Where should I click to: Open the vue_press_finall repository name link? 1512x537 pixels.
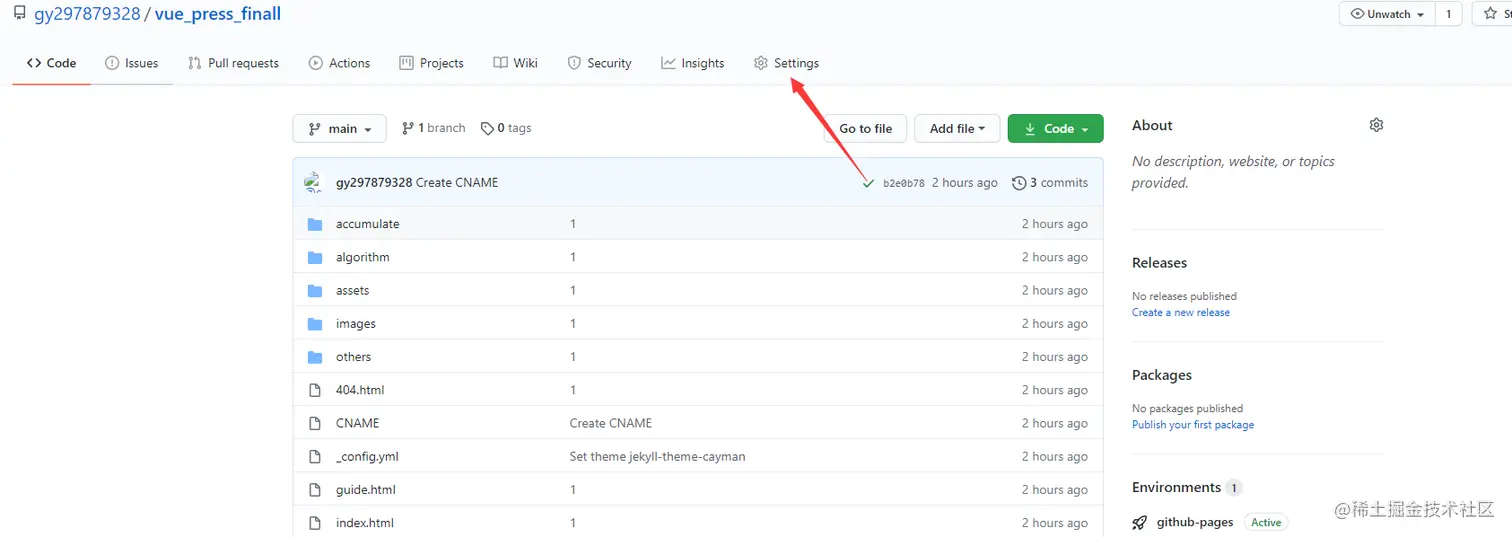click(218, 14)
